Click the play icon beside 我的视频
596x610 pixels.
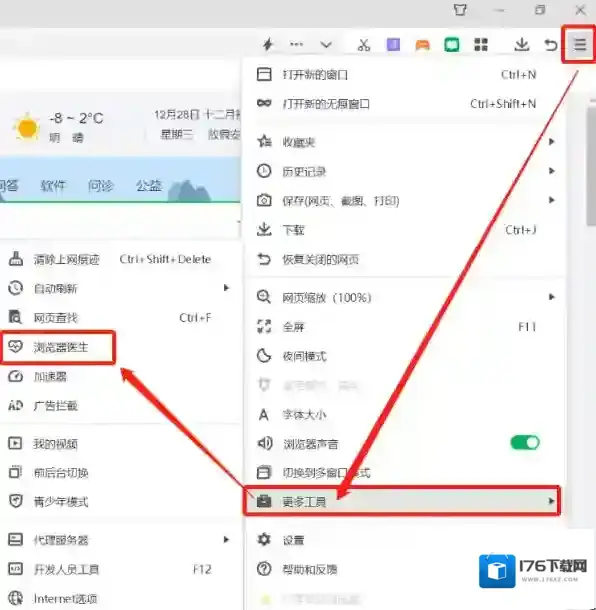click(x=15, y=443)
